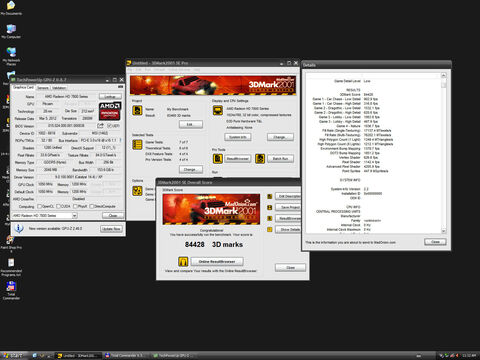Click ResultBrowser icon under Pro Tools
This screenshot has height=360, width=480.
click(x=218, y=159)
